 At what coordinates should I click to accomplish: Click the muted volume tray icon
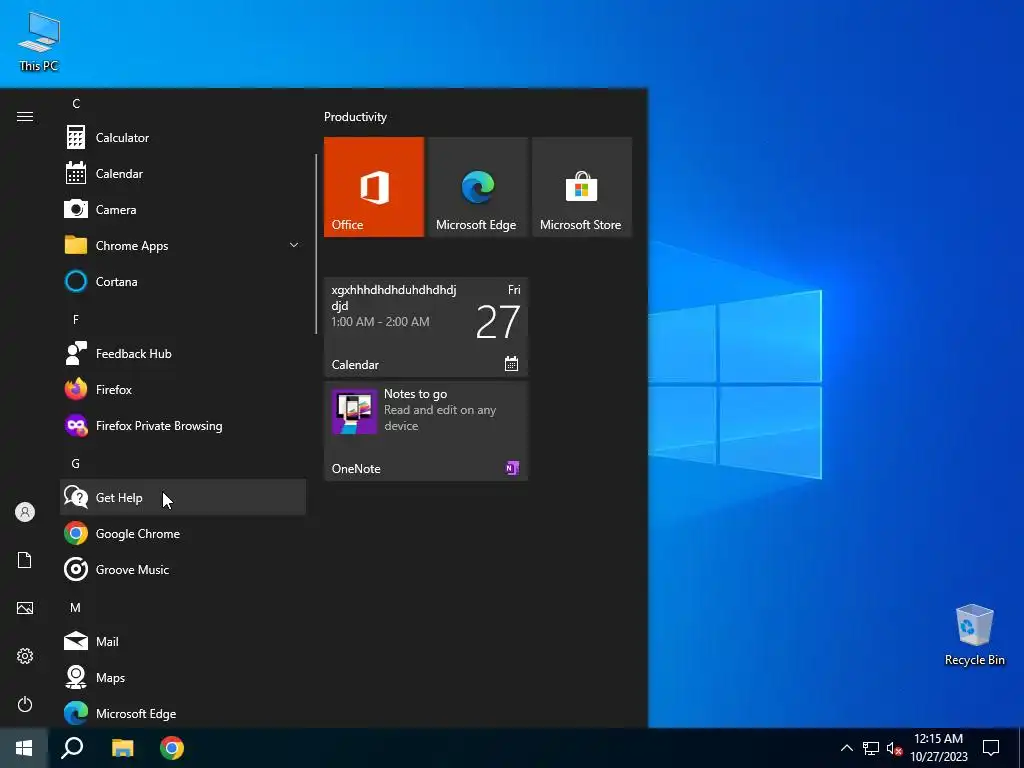coord(894,748)
